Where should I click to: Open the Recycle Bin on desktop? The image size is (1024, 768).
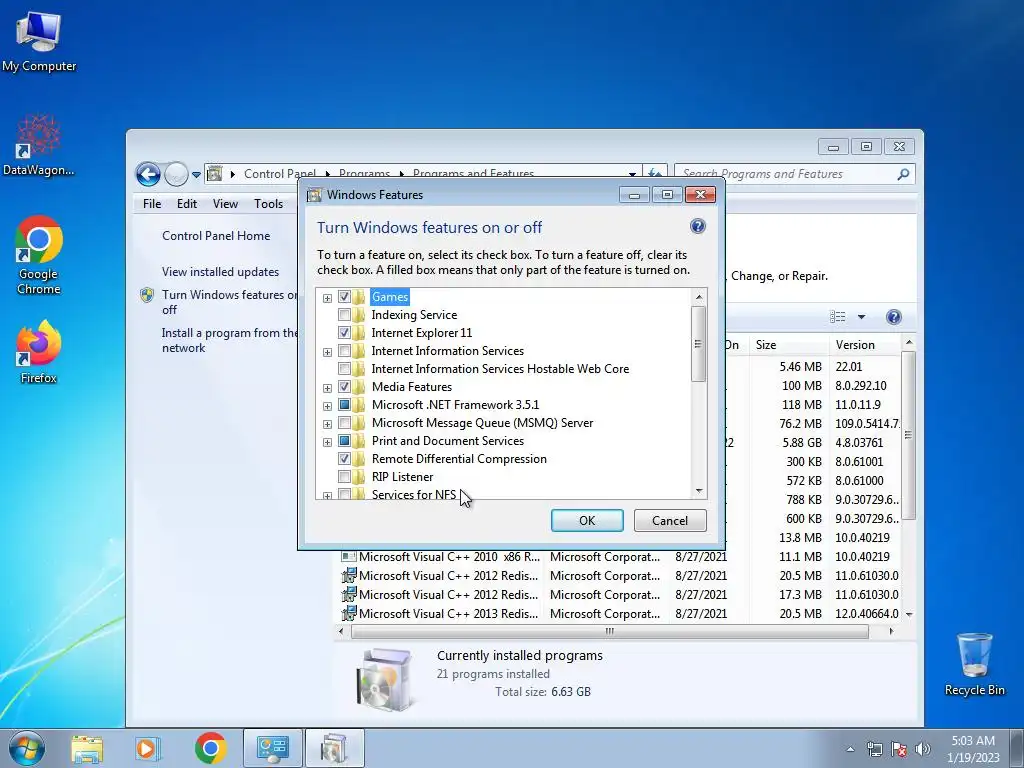tap(974, 664)
